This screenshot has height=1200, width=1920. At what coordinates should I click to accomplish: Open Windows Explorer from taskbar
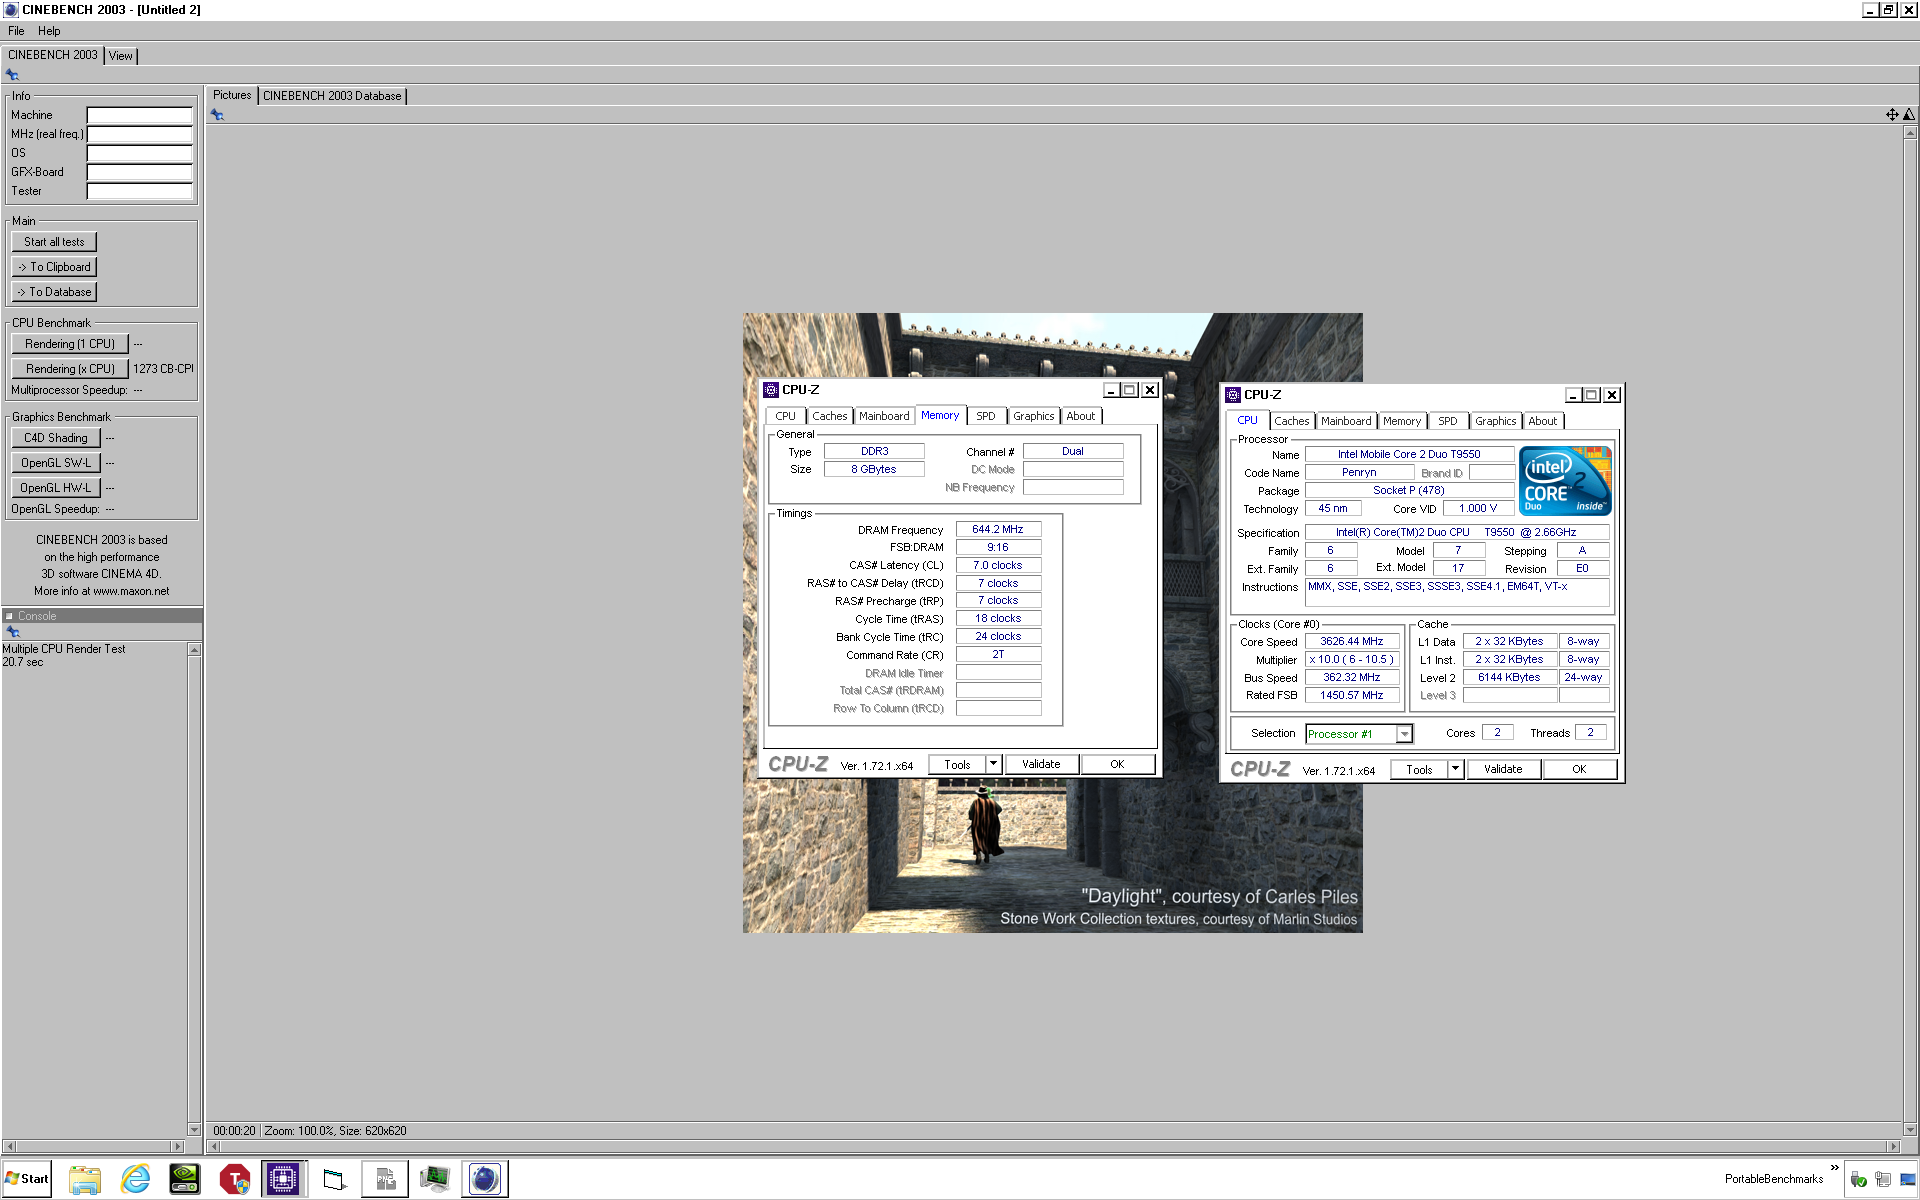coord(85,1179)
